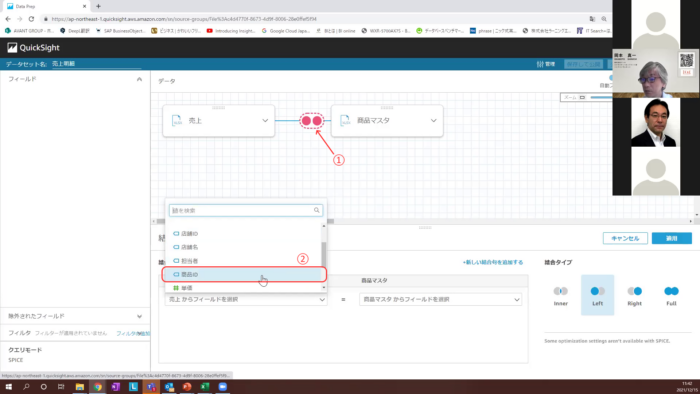The image size is (700, 394).
Task: Open the Introducing Insight YouTube bookmark
Action: 231,31
